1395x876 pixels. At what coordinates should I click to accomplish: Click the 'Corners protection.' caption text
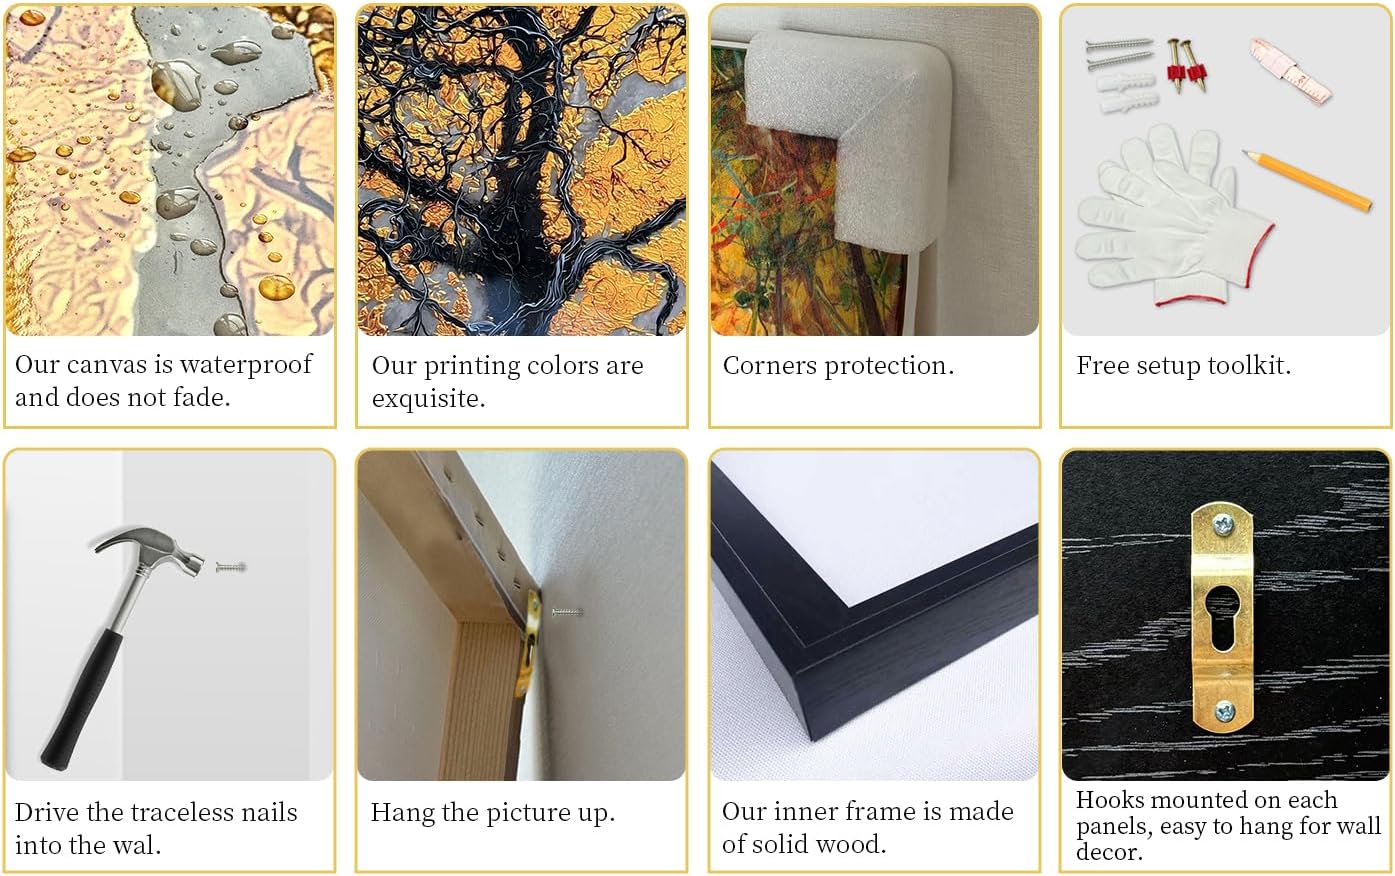[838, 366]
